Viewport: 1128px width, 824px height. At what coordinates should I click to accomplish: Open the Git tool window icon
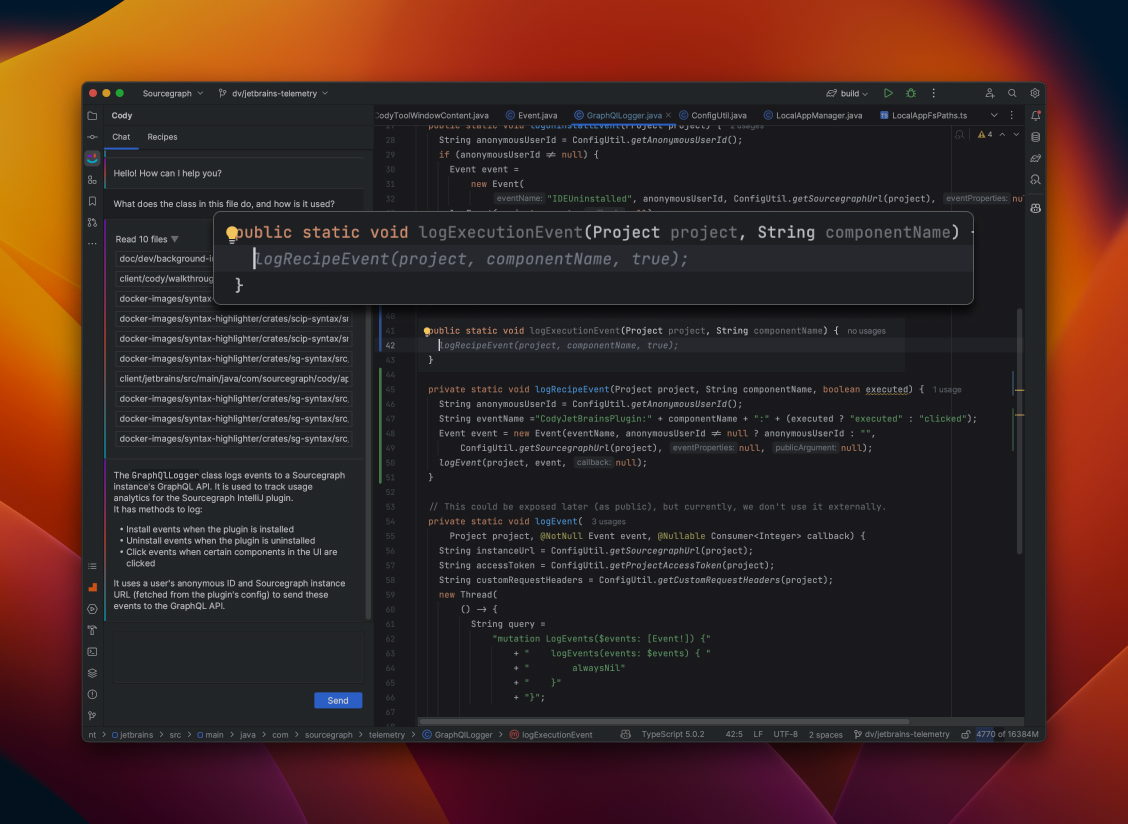(92, 715)
